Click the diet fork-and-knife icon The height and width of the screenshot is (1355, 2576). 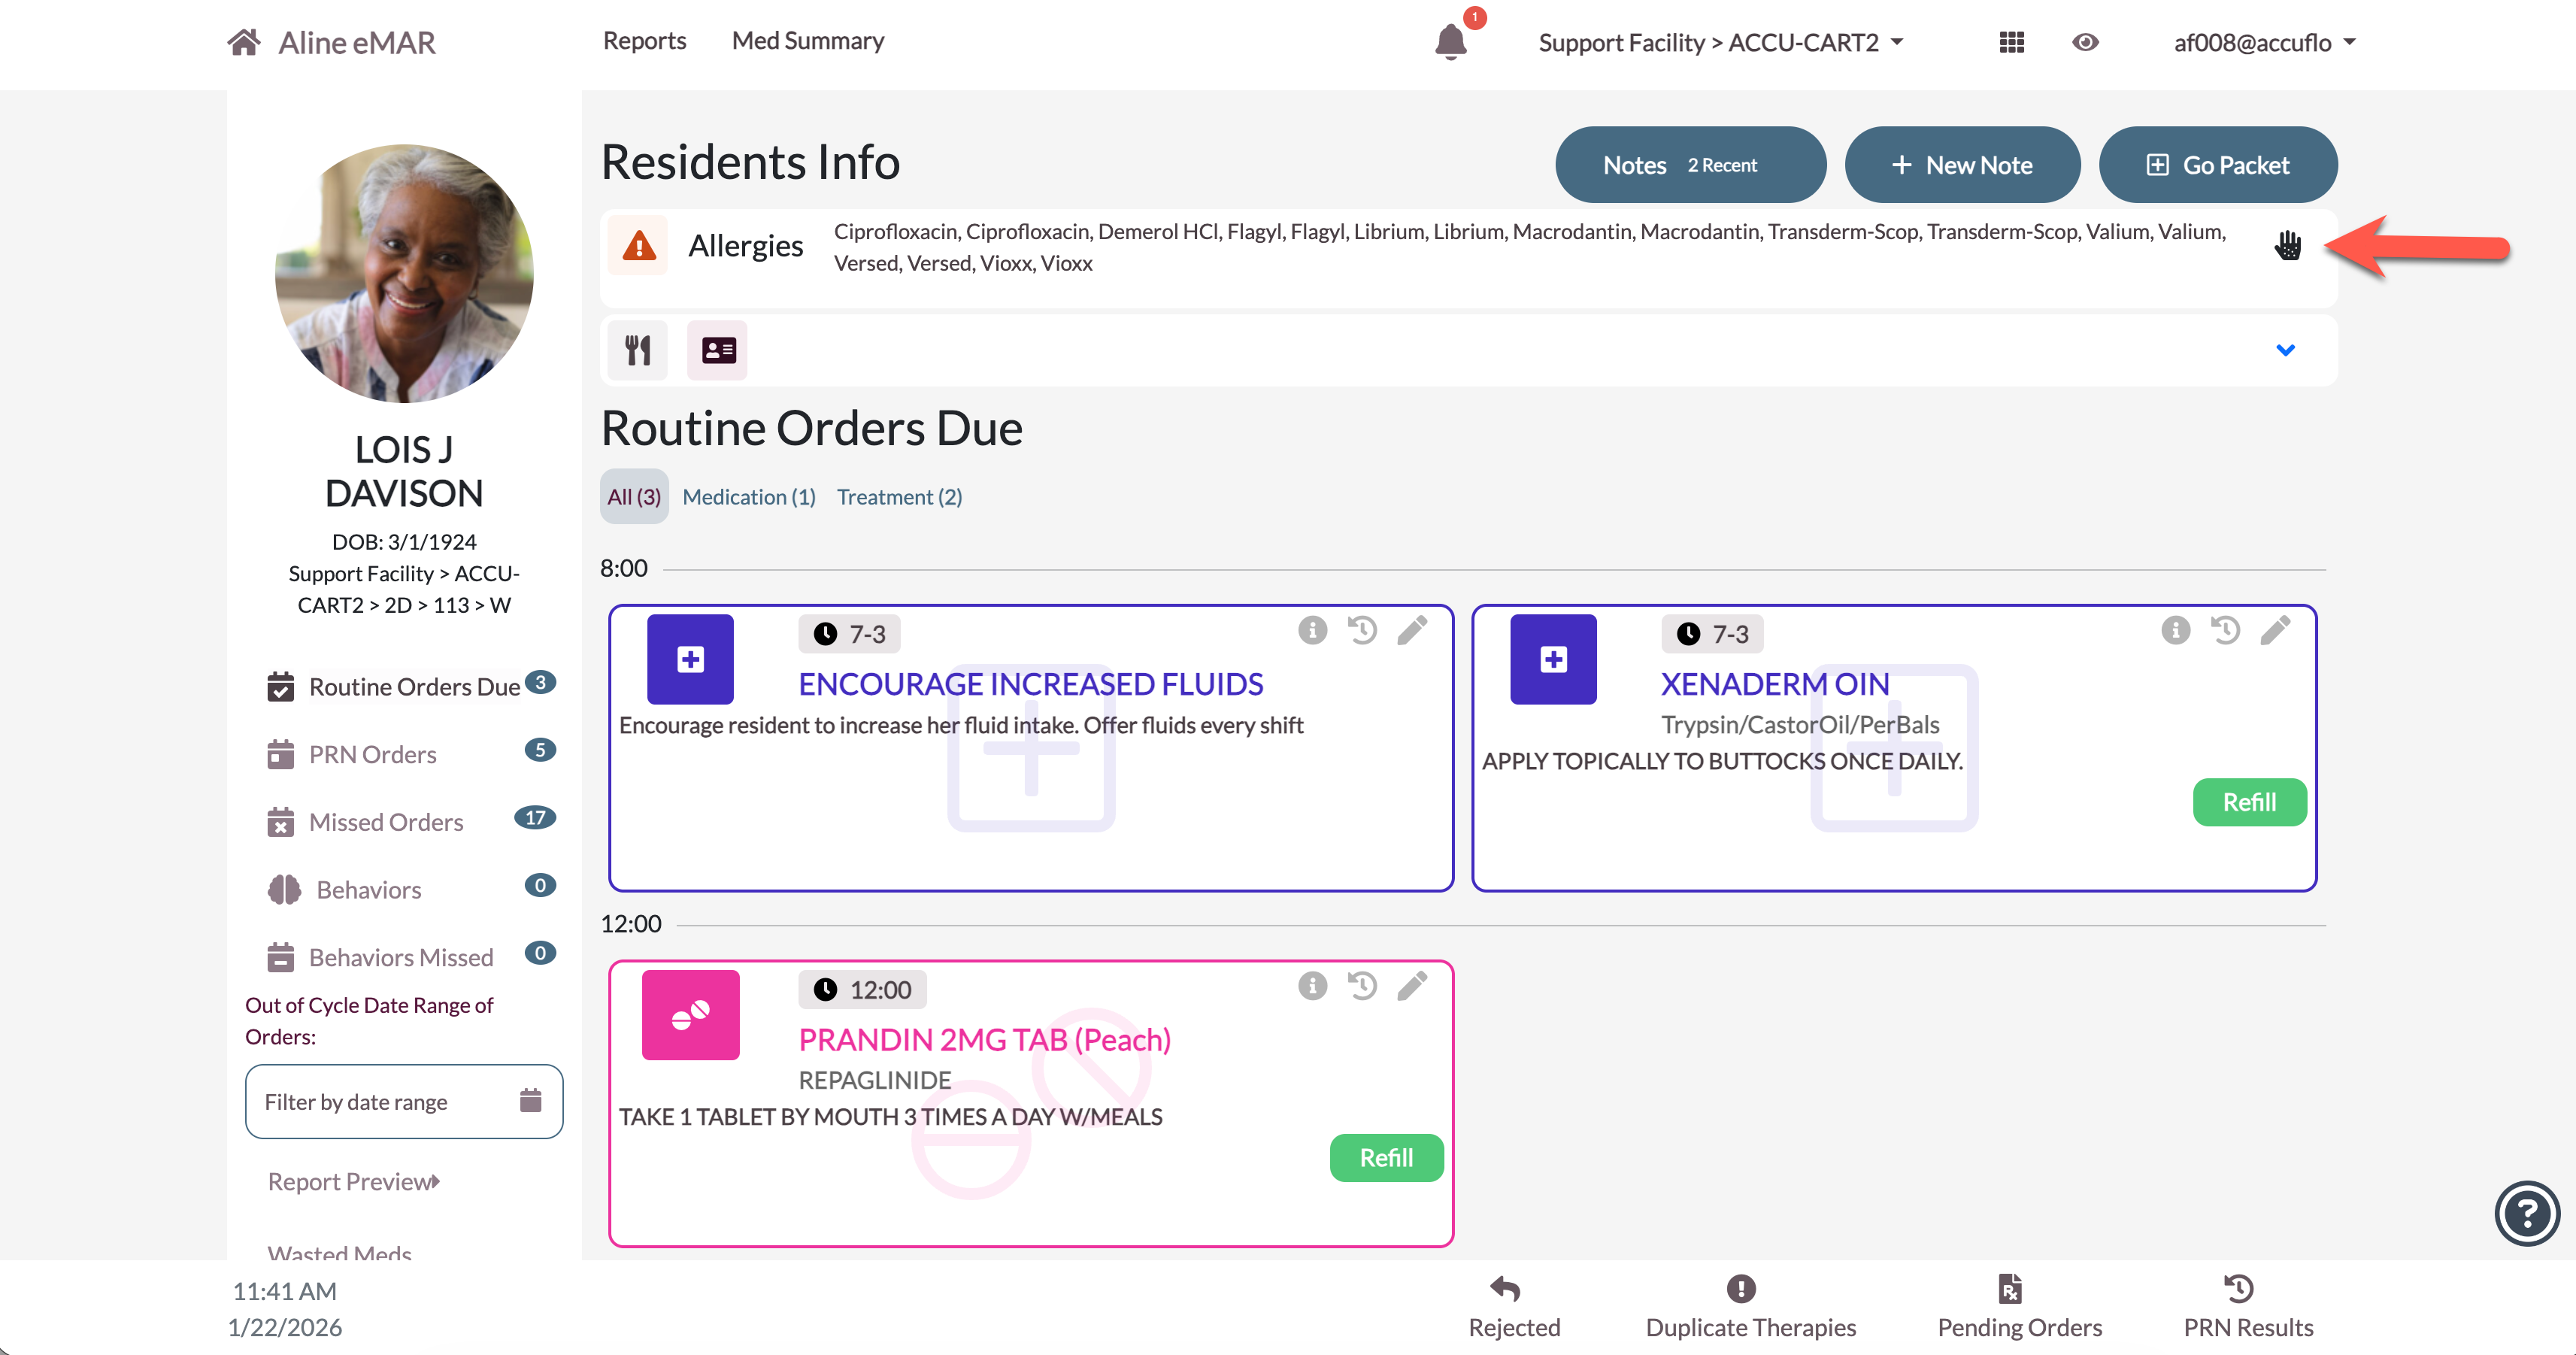click(638, 350)
